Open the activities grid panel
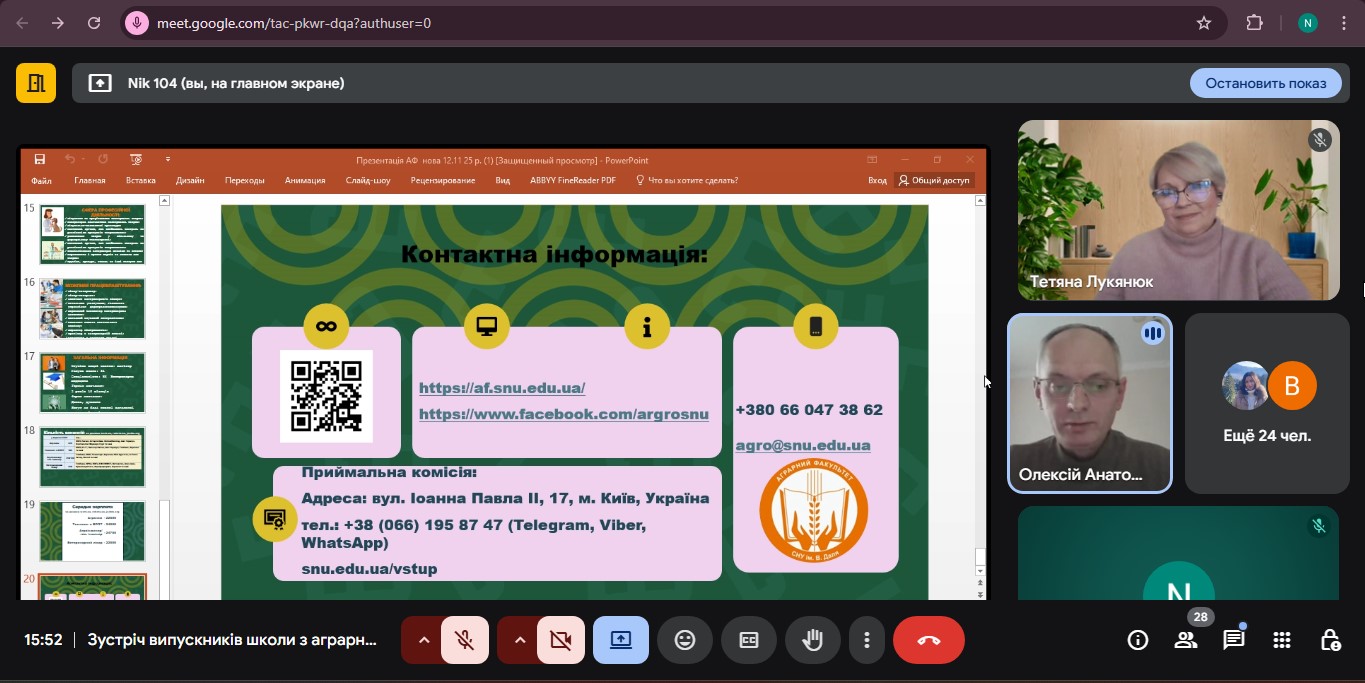Viewport: 1365px width, 683px height. pyautogui.click(x=1282, y=640)
